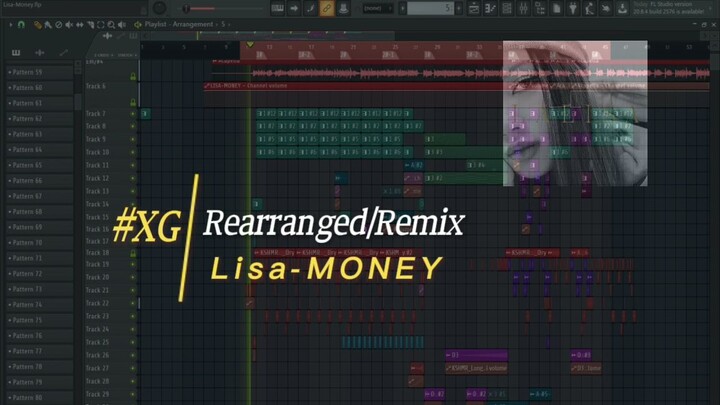The width and height of the screenshot is (720, 405).
Task: Select Pattern 62 in the picker
Action: click(x=40, y=118)
